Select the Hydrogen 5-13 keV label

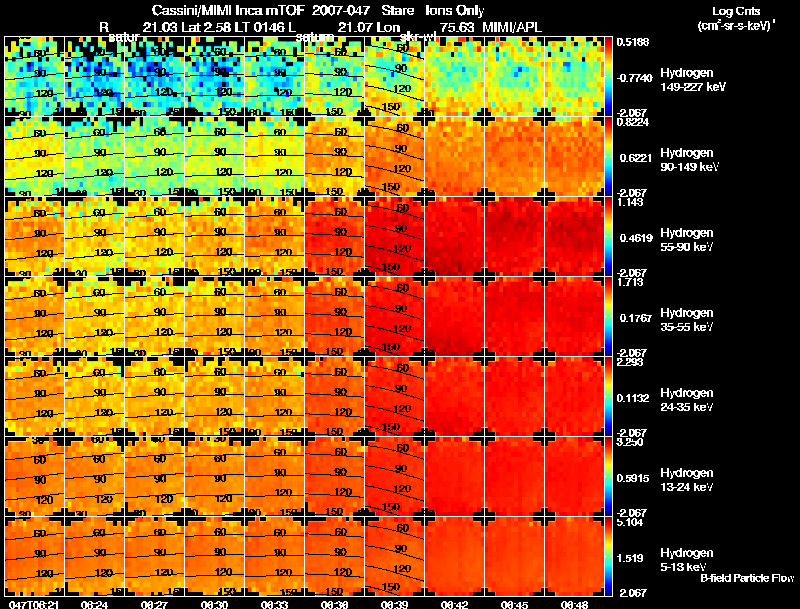[x=686, y=560]
